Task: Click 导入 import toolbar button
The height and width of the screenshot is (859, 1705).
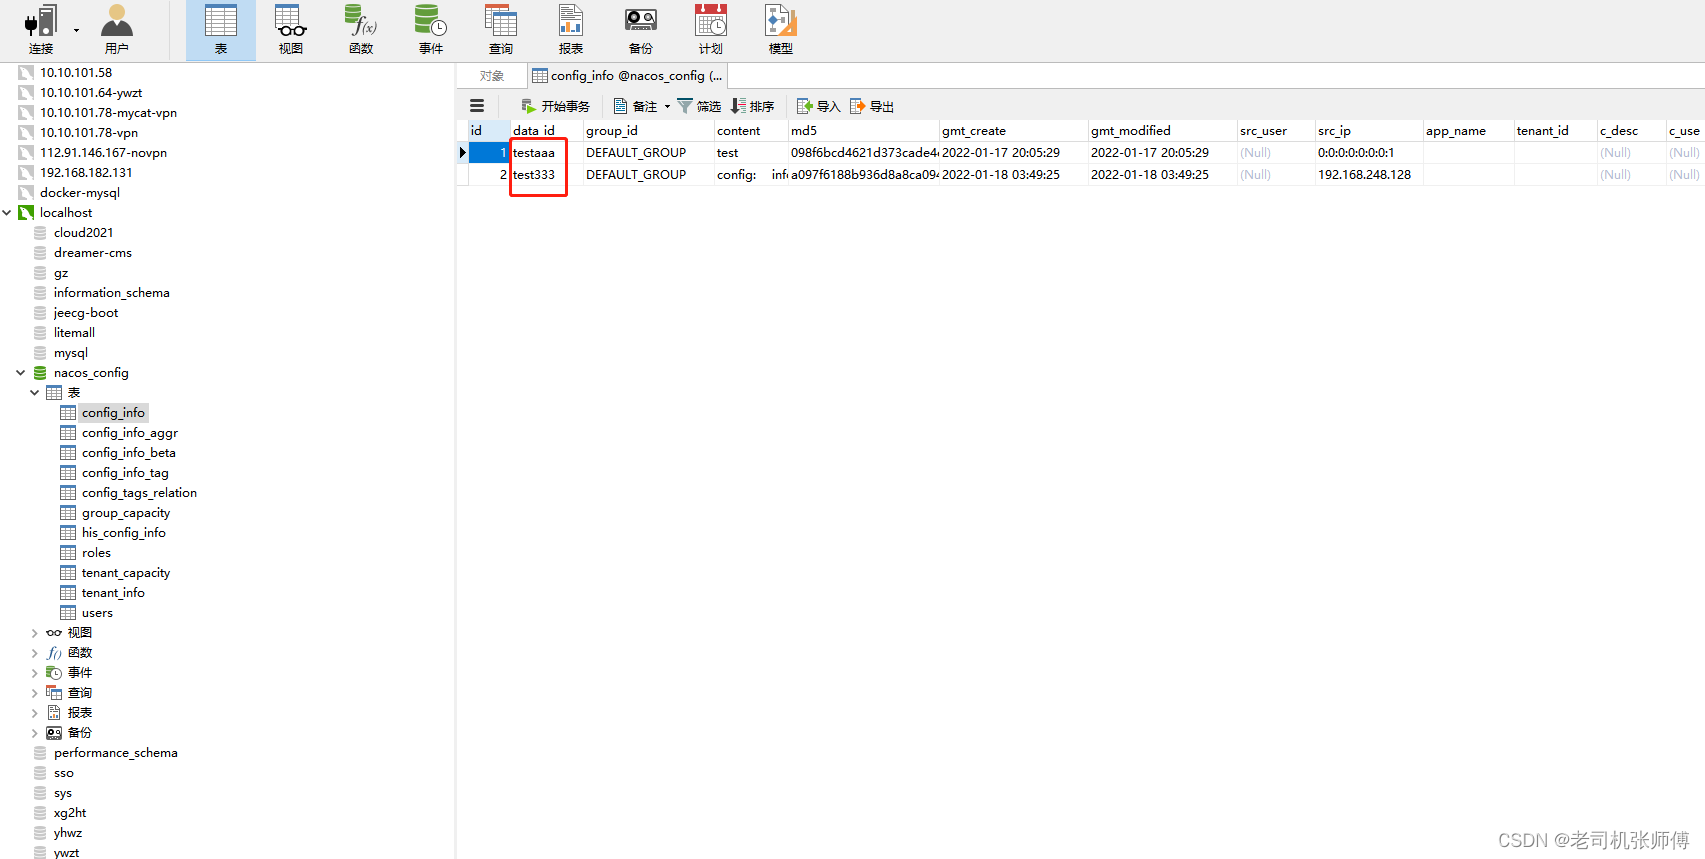Action: tap(818, 106)
